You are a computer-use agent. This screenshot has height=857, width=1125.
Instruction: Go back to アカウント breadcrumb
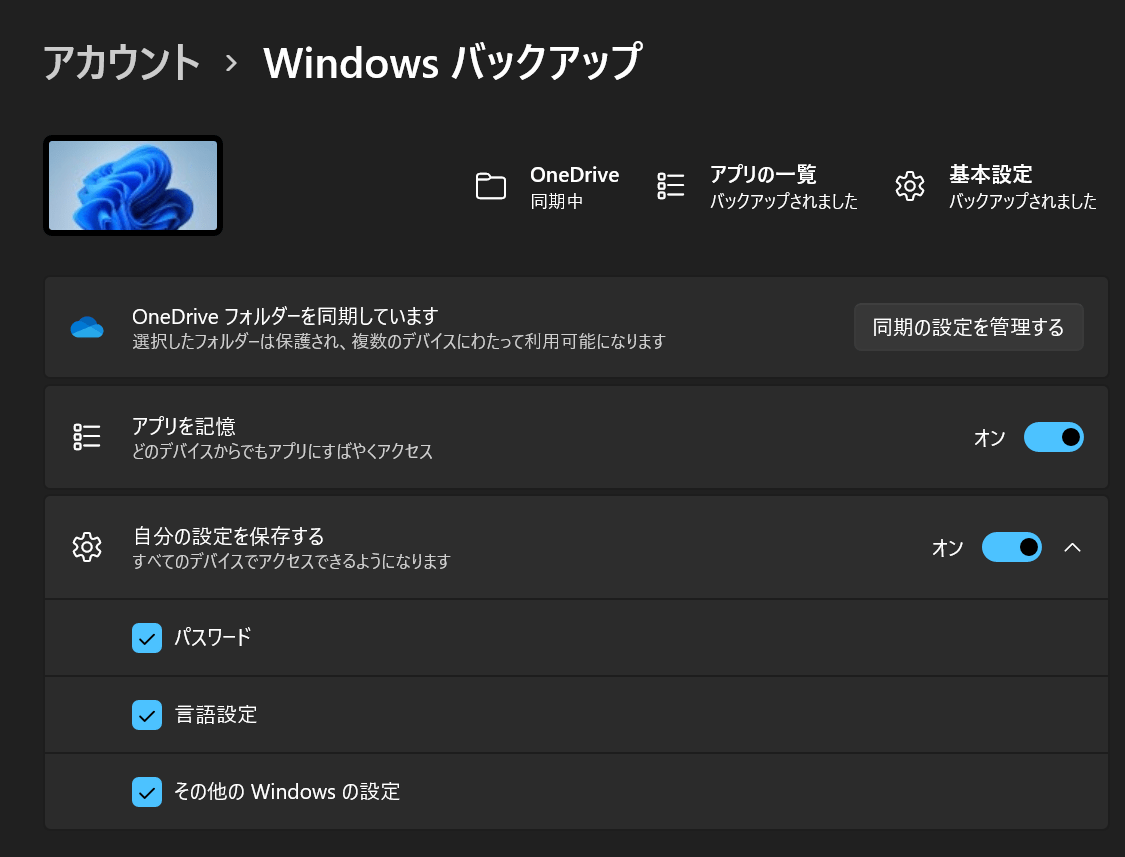click(121, 62)
